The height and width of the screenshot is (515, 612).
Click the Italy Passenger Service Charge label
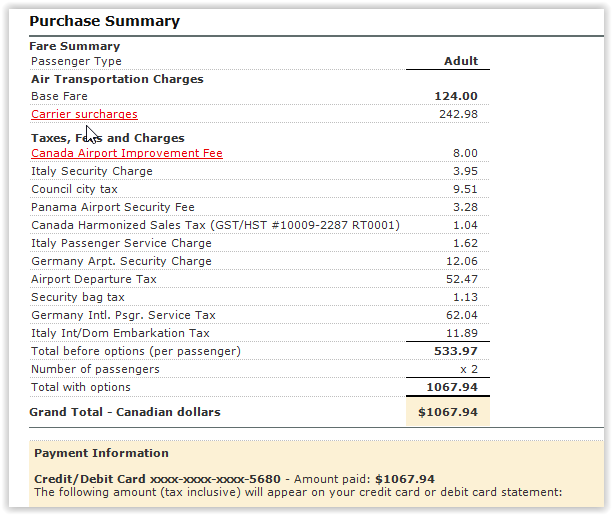click(121, 243)
